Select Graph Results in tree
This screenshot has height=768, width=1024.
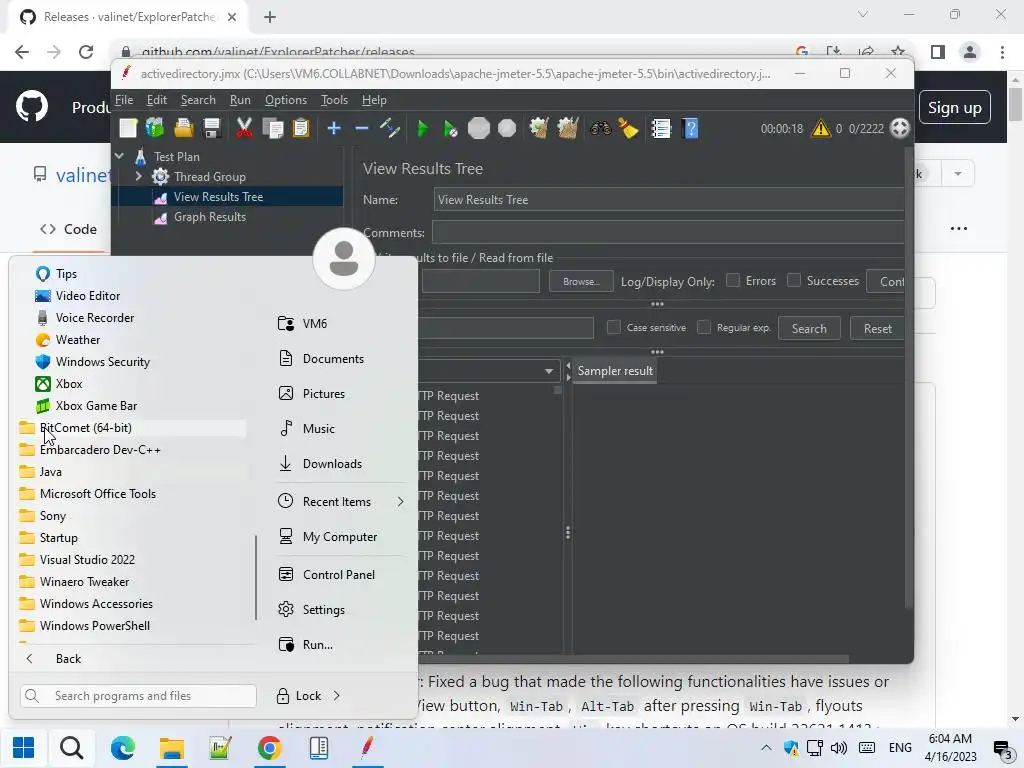click(210, 217)
